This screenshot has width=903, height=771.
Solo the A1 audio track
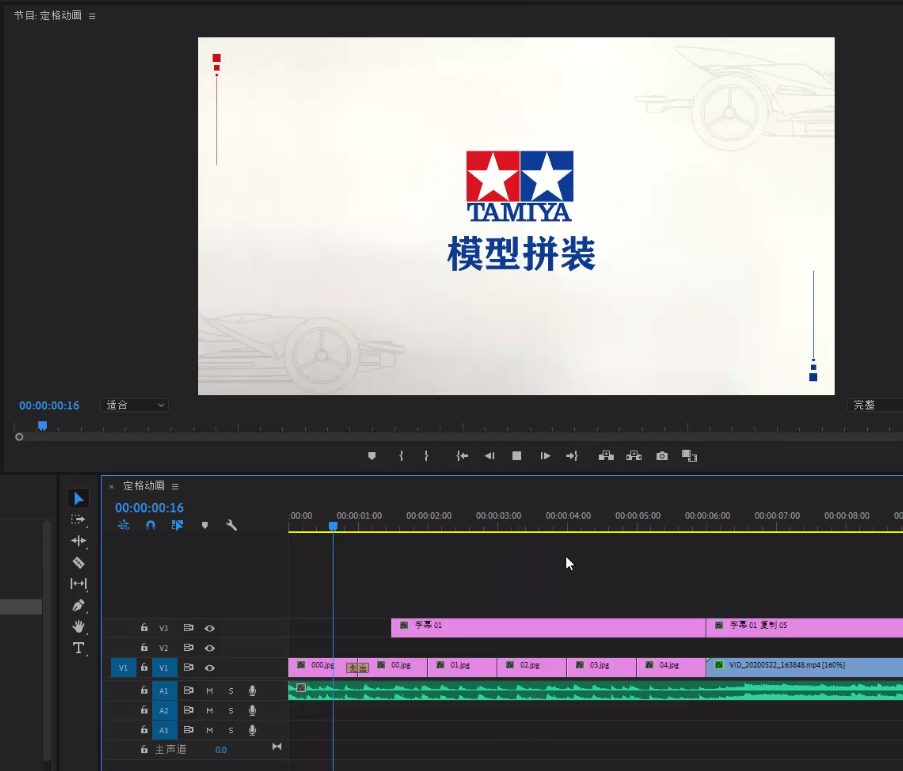click(x=231, y=691)
